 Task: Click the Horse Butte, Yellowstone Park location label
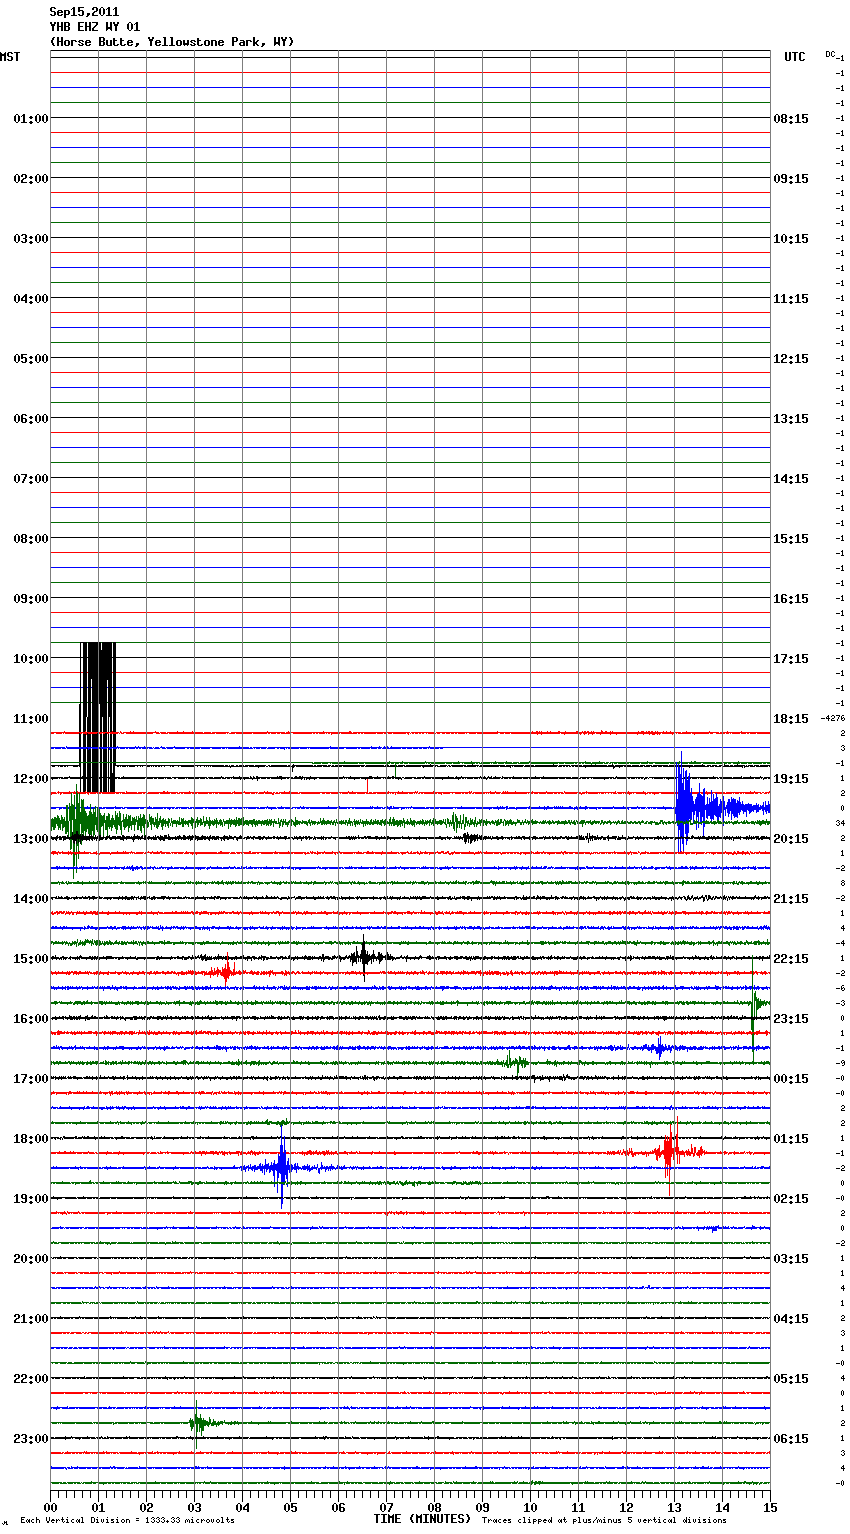pyautogui.click(x=172, y=42)
